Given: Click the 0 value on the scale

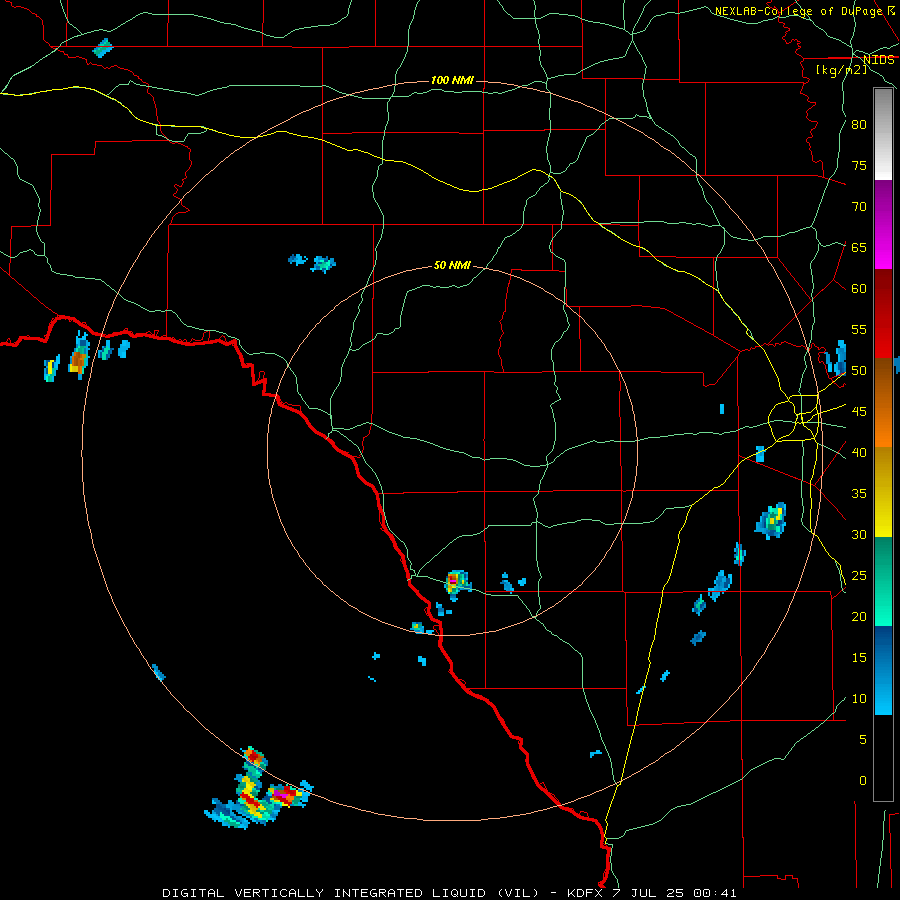Looking at the screenshot, I should (863, 781).
